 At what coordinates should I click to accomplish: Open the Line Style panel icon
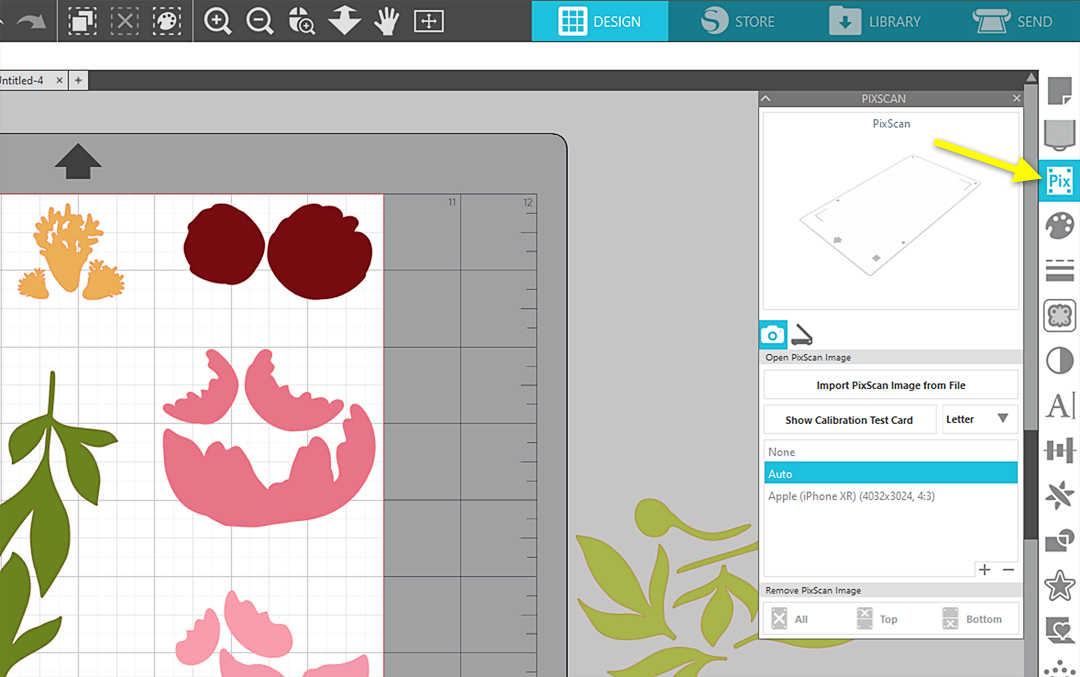pos(1059,270)
